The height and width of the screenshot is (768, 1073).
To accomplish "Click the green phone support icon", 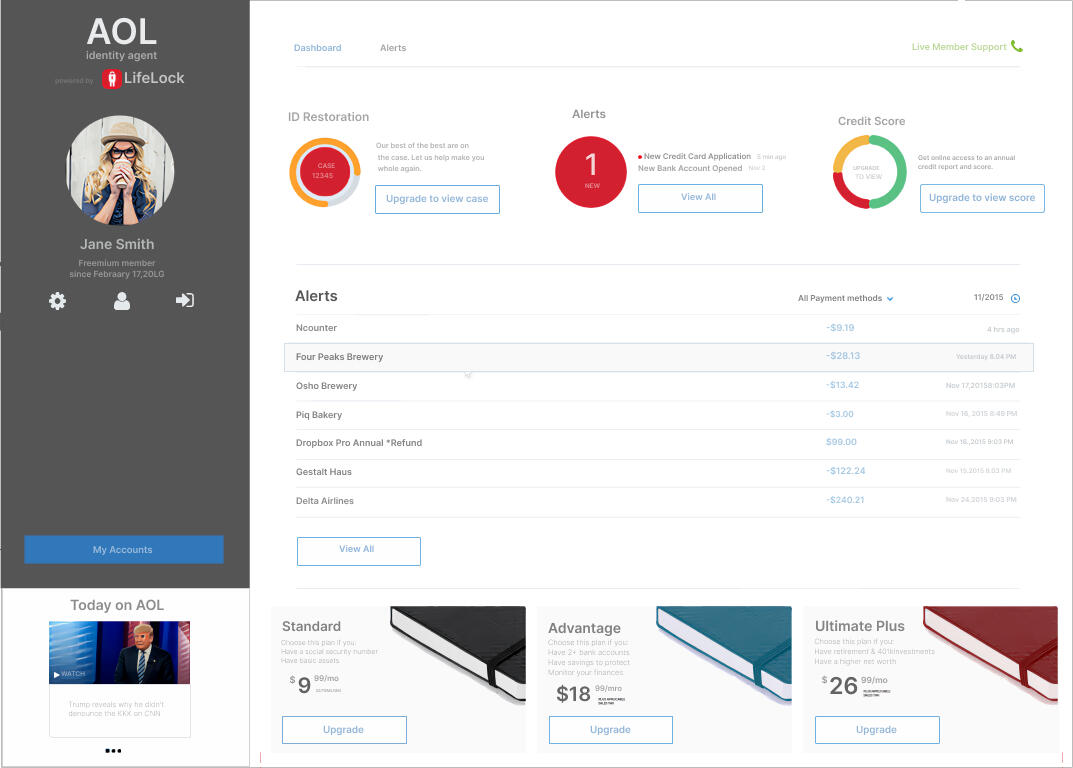I will (x=1017, y=47).
